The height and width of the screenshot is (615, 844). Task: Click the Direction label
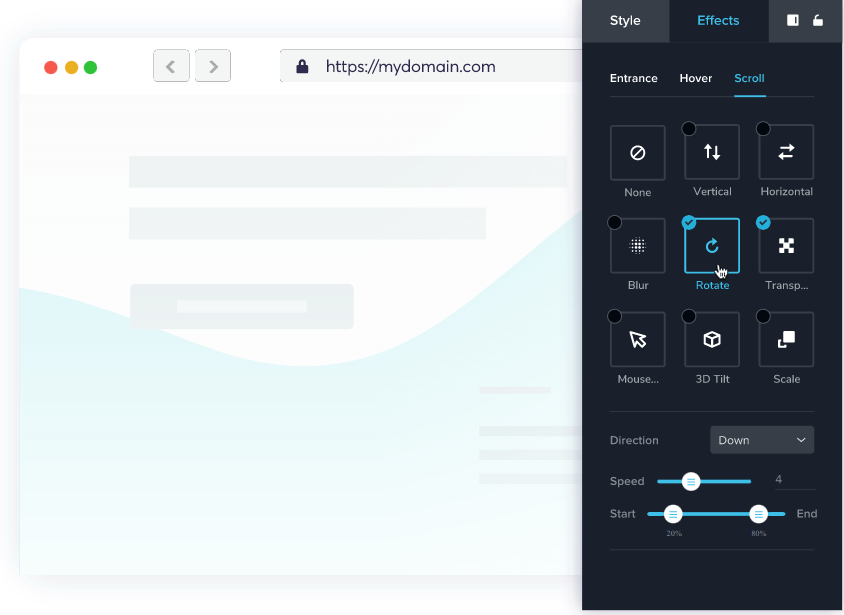pos(634,440)
